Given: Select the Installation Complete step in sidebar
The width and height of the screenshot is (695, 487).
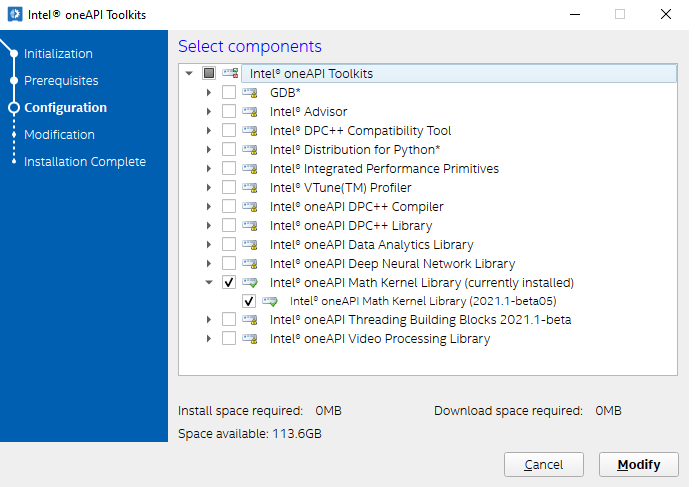Looking at the screenshot, I should pos(85,162).
